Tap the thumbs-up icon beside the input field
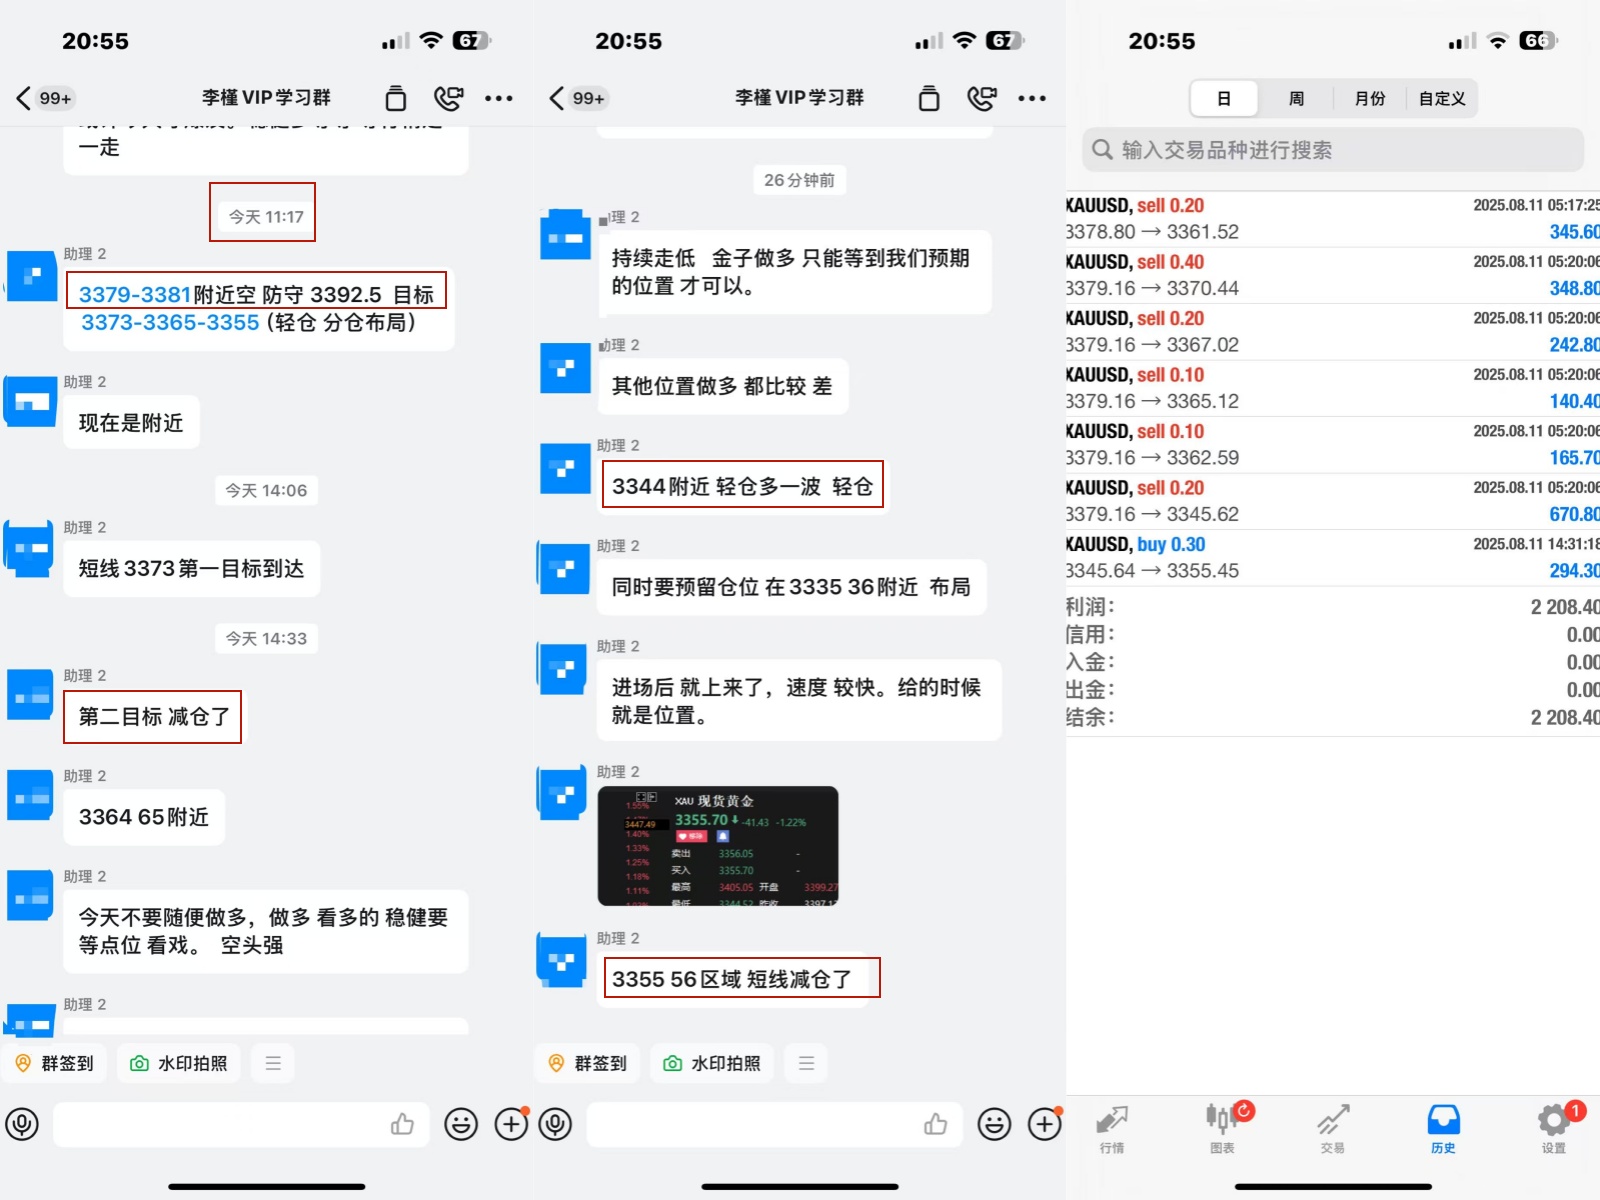Viewport: 1600px width, 1200px height. 403,1124
